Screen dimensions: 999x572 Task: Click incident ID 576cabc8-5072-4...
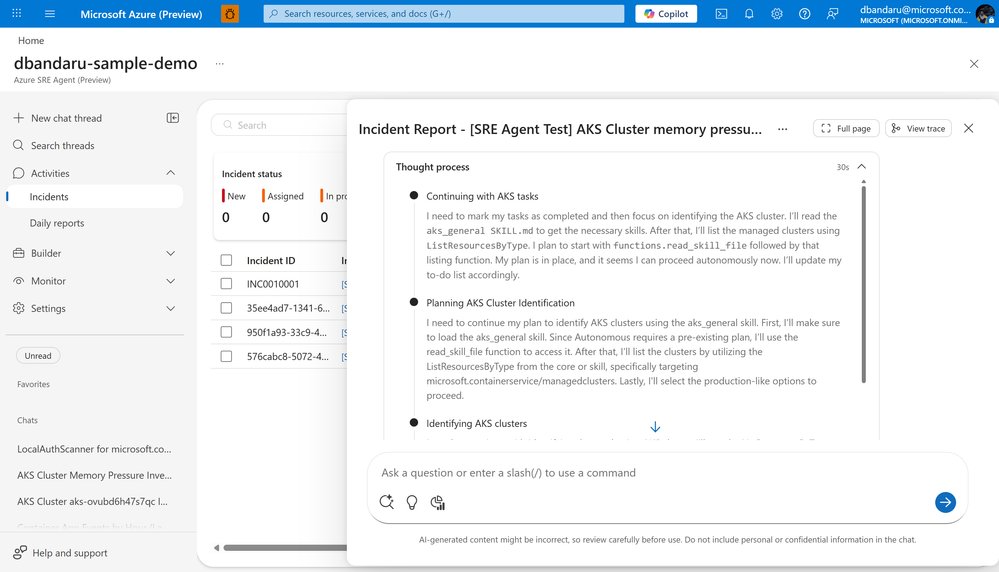[x=288, y=356]
